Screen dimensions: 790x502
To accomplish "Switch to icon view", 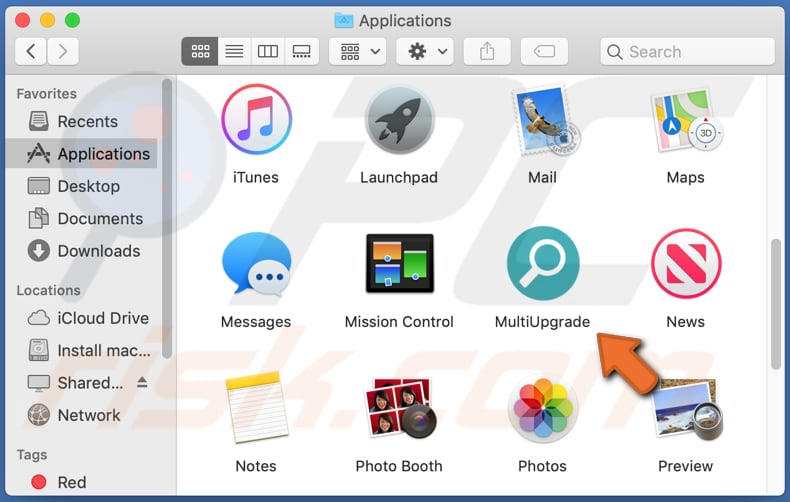I will tap(200, 51).
